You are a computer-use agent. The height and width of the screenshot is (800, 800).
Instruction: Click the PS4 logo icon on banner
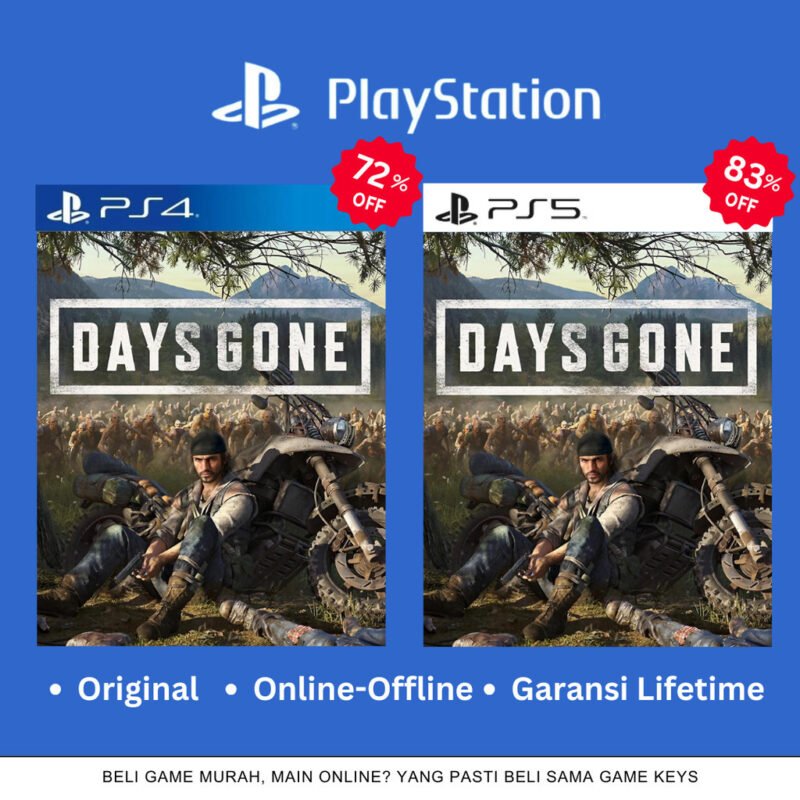coord(68,209)
